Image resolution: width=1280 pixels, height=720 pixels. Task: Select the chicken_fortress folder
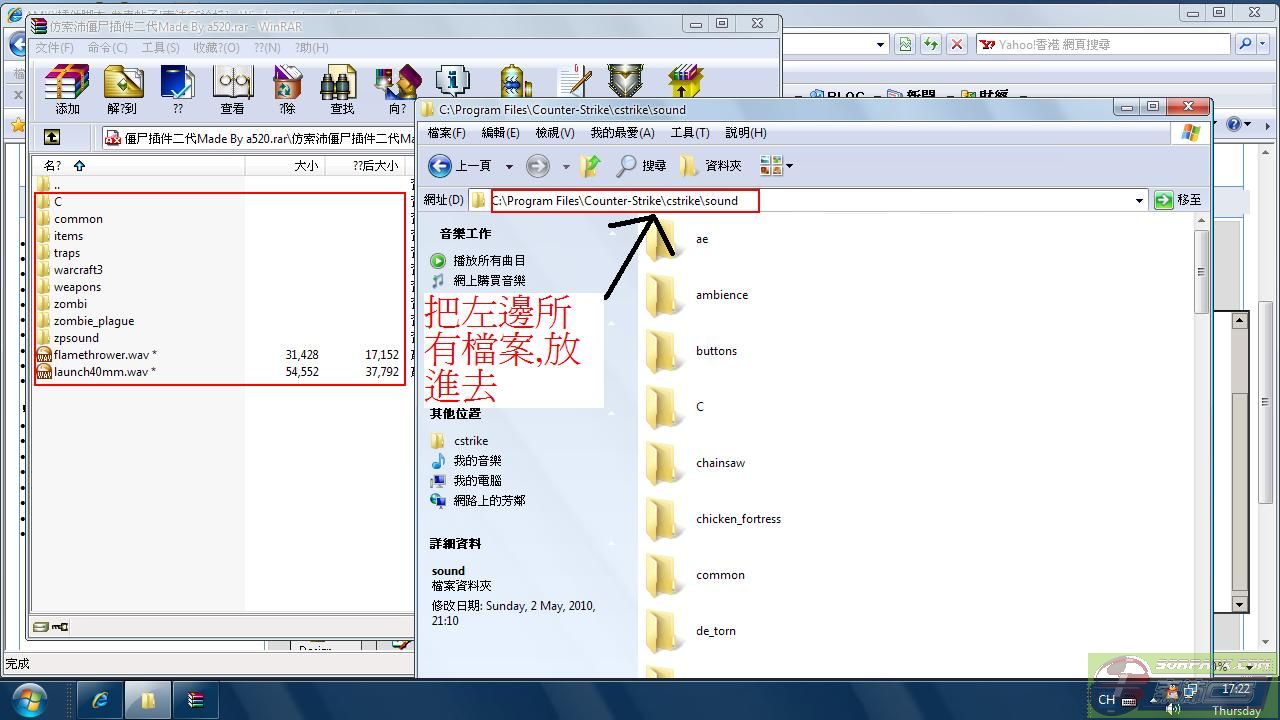738,519
